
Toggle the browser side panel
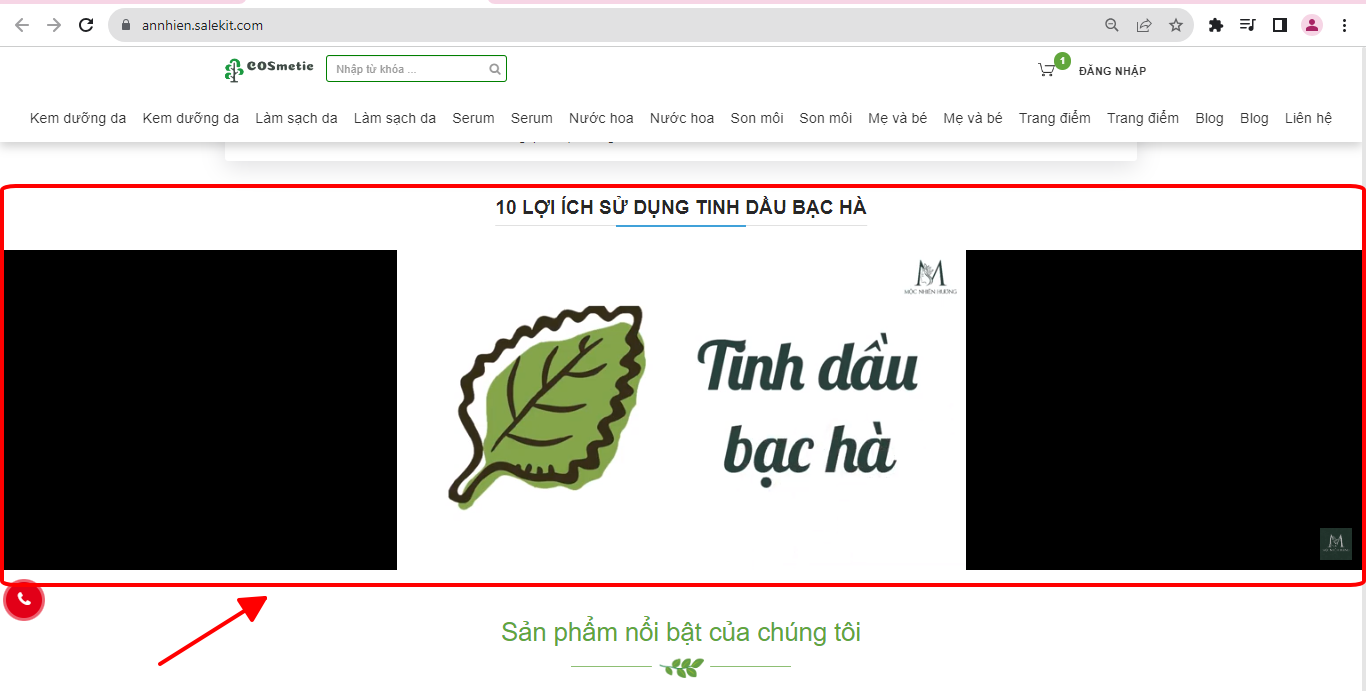(1279, 25)
